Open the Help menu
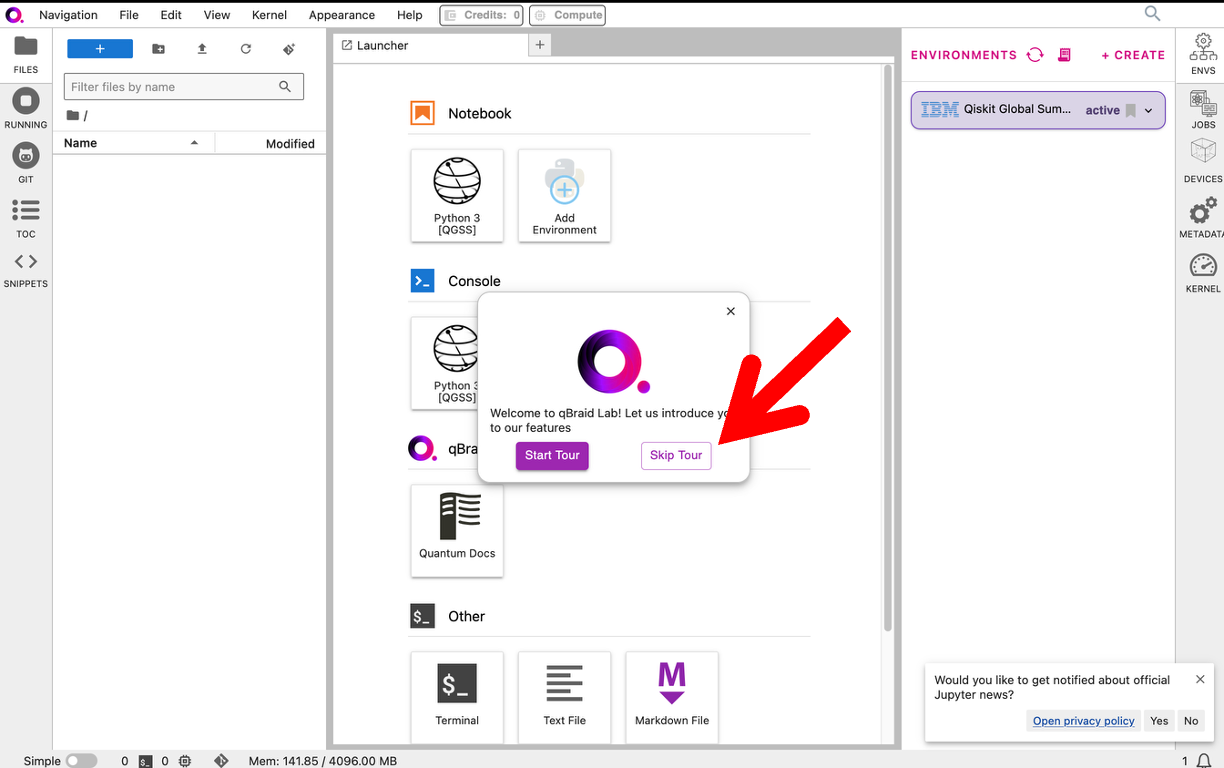Viewport: 1224px width, 768px height. tap(410, 15)
